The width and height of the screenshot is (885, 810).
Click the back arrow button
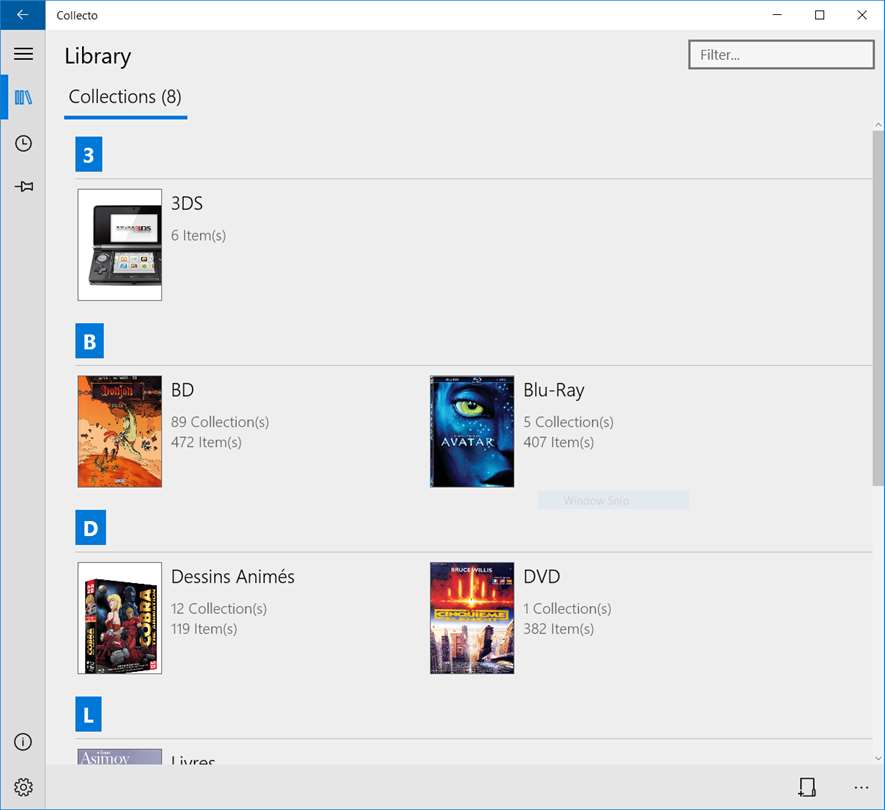tap(23, 15)
